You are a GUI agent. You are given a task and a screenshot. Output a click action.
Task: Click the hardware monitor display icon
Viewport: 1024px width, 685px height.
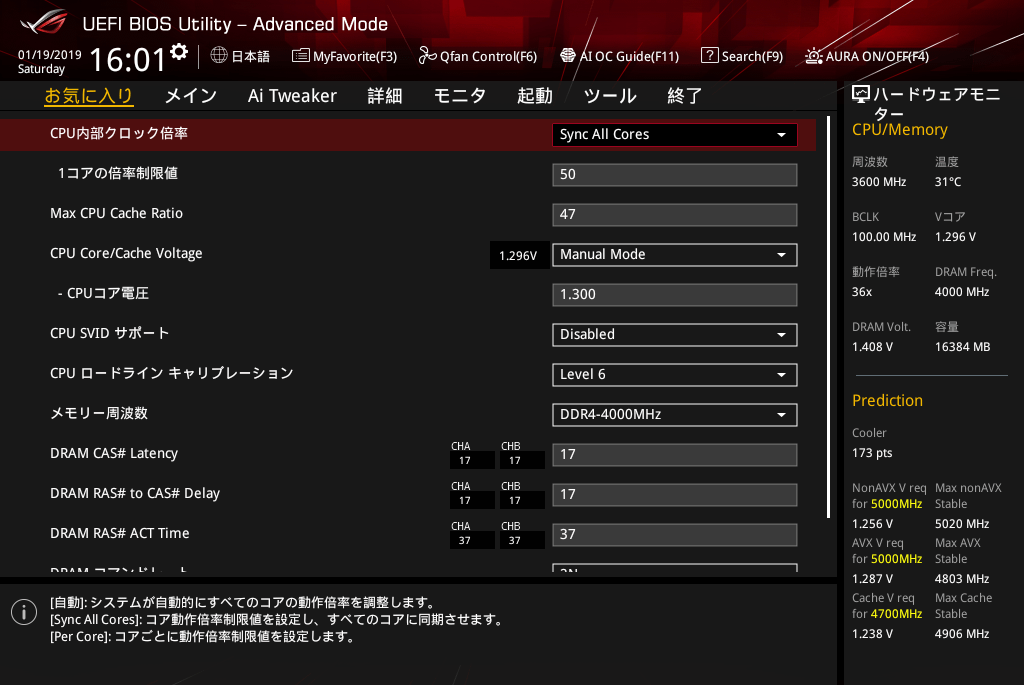(x=861, y=95)
